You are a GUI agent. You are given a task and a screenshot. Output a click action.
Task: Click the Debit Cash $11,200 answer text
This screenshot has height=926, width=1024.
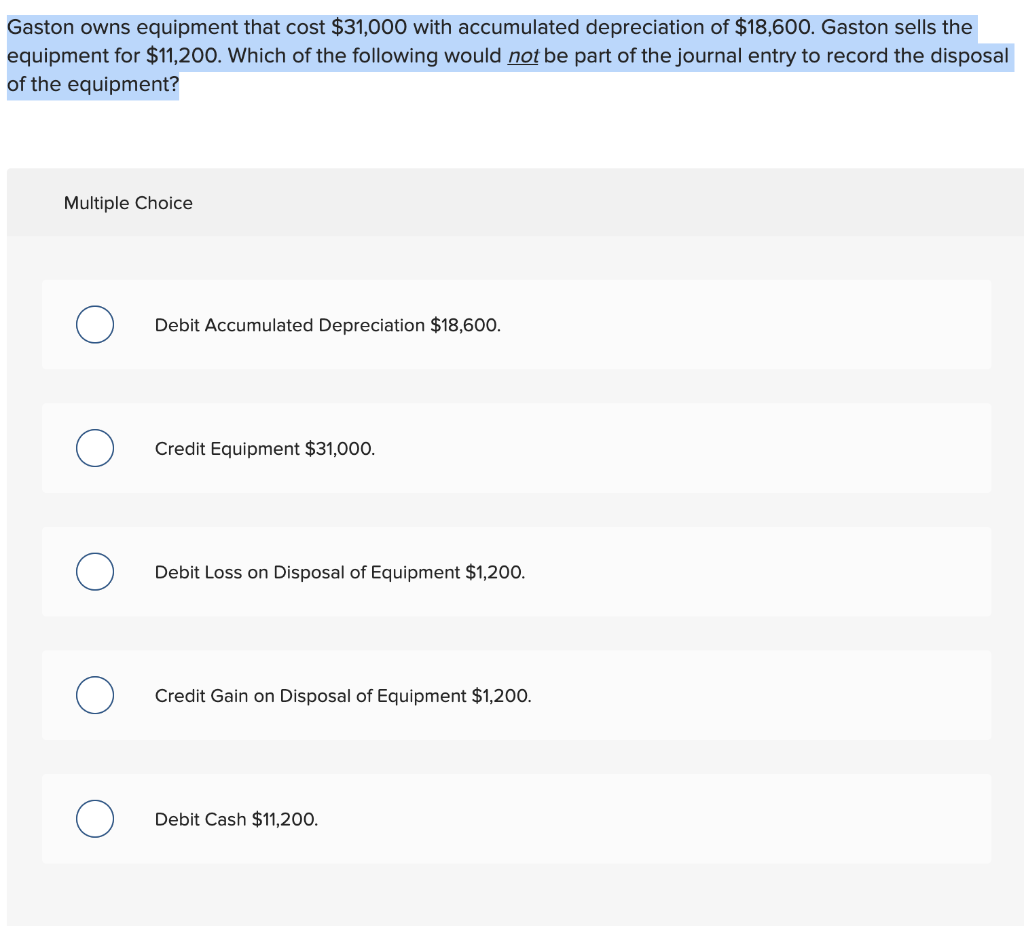coord(236,819)
